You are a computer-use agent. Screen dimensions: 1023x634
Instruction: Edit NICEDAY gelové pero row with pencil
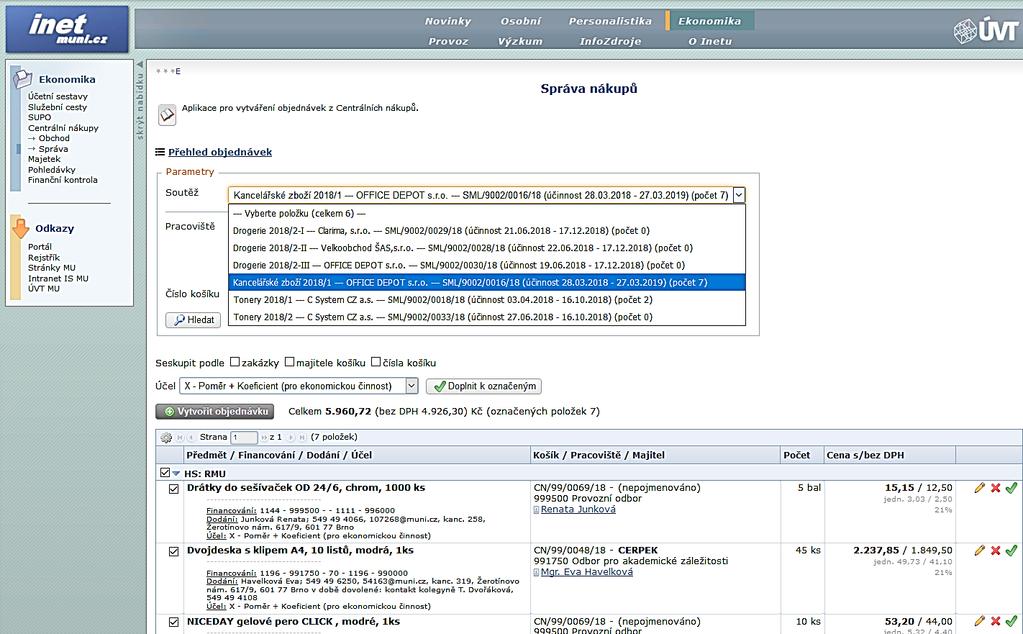(979, 621)
